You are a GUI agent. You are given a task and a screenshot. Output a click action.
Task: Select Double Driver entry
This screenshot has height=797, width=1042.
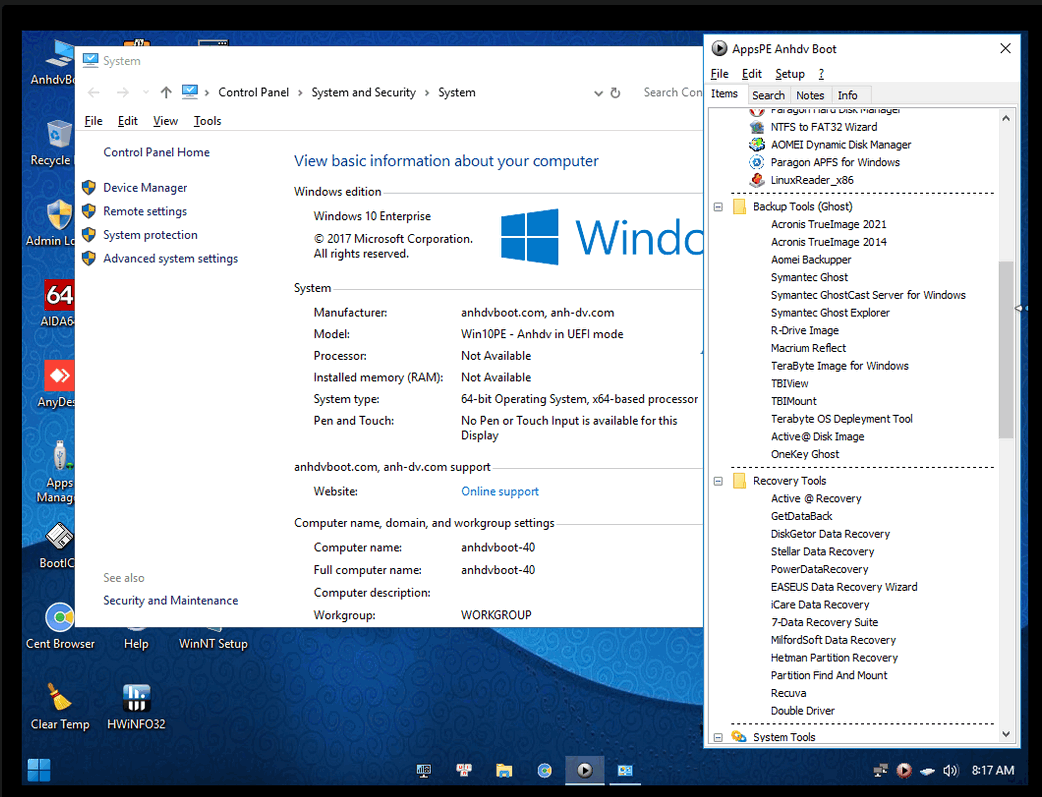(x=802, y=711)
